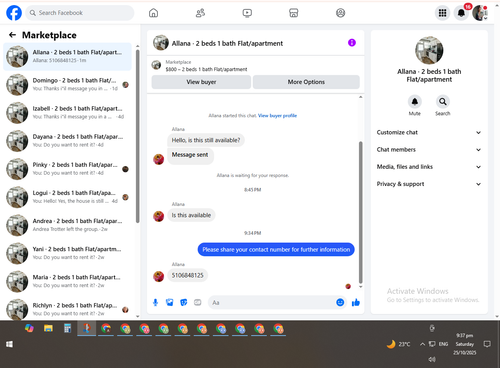Image resolution: width=500 pixels, height=368 pixels.
Task: Send a thumbs up like
Action: pos(356,302)
